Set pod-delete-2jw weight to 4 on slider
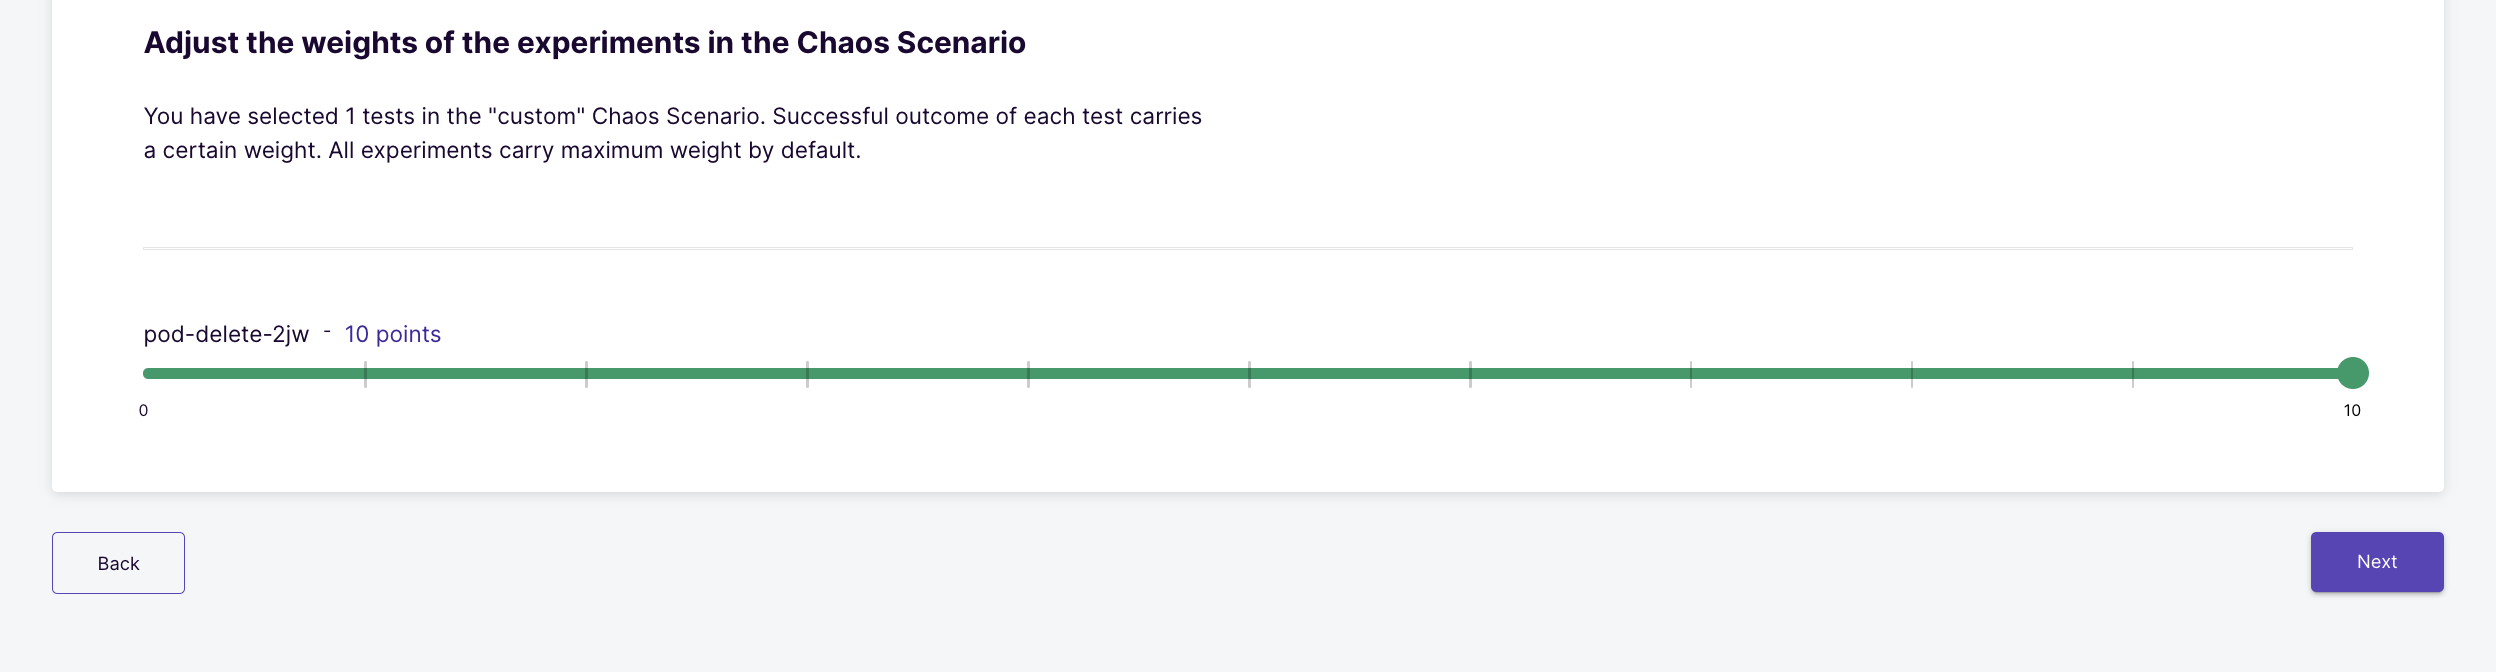Image resolution: width=2496 pixels, height=672 pixels. 1028,374
